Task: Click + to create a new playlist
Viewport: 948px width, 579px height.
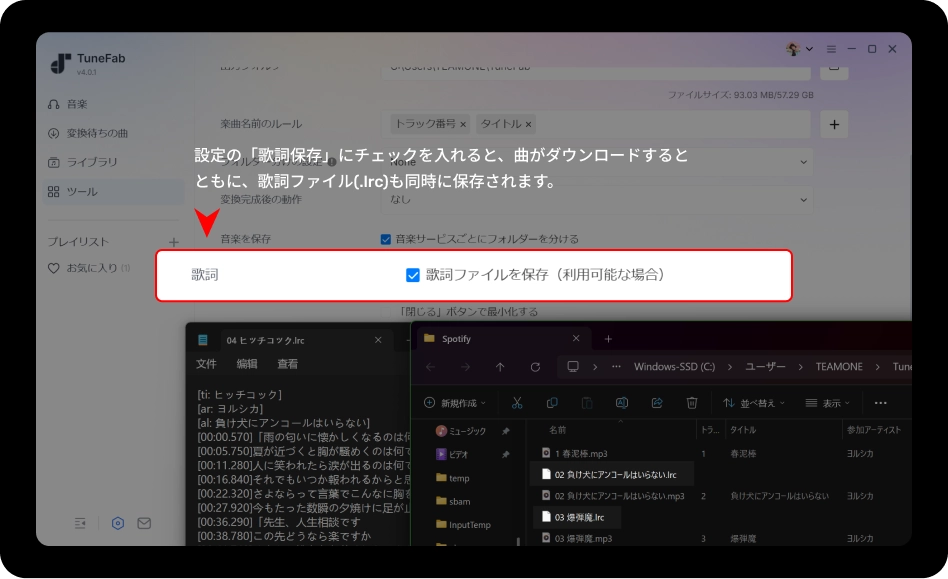Action: tap(174, 241)
